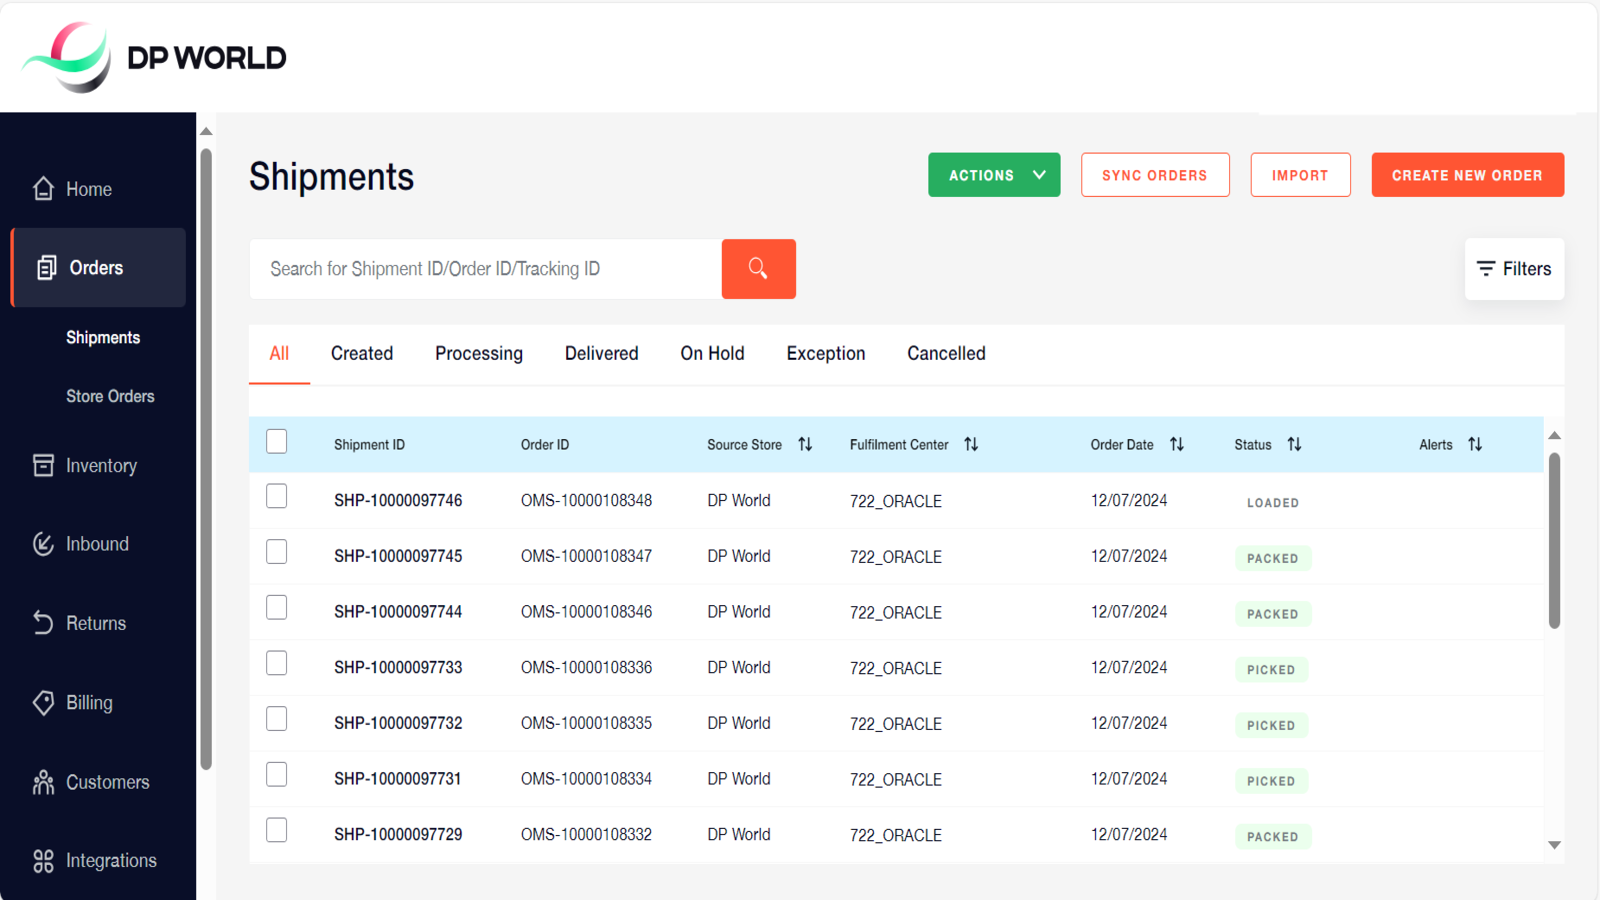
Task: Select the checkbox for SHP-10000097733
Action: coord(276,662)
